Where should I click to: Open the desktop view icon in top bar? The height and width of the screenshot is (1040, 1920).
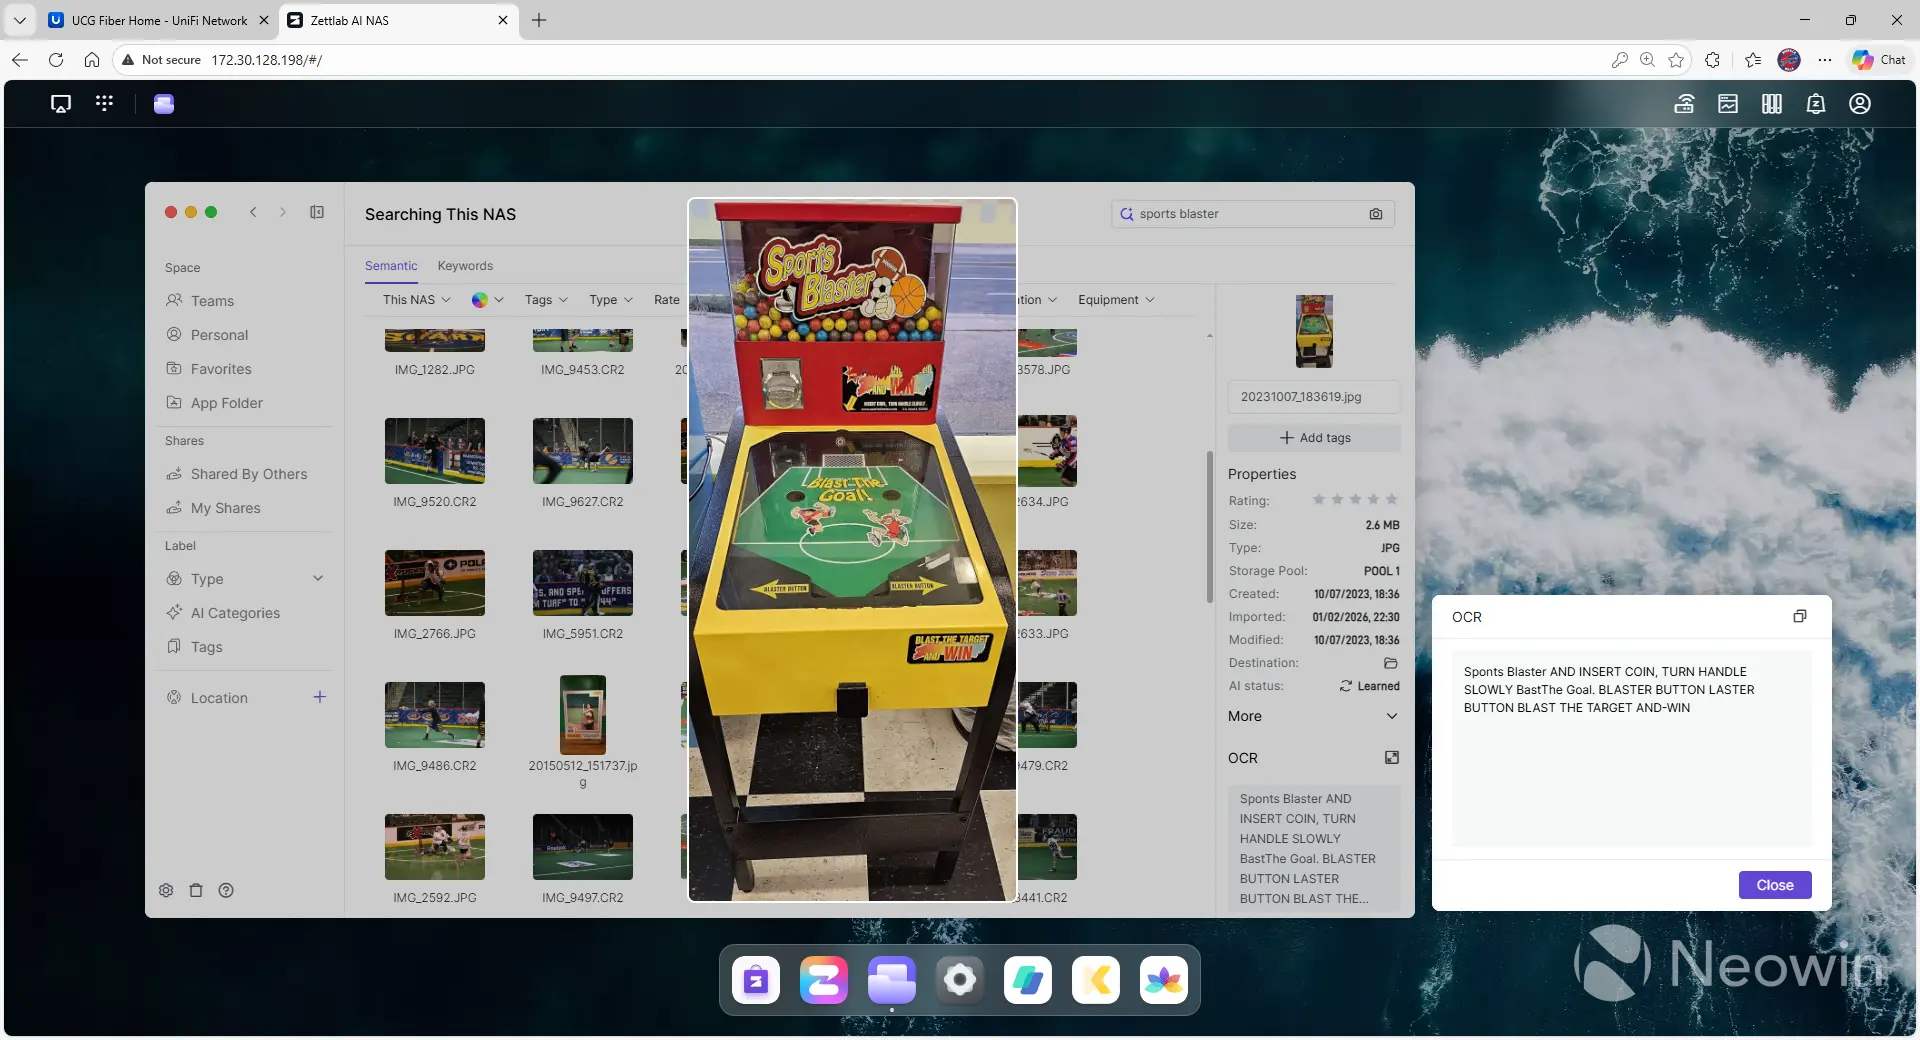click(61, 104)
